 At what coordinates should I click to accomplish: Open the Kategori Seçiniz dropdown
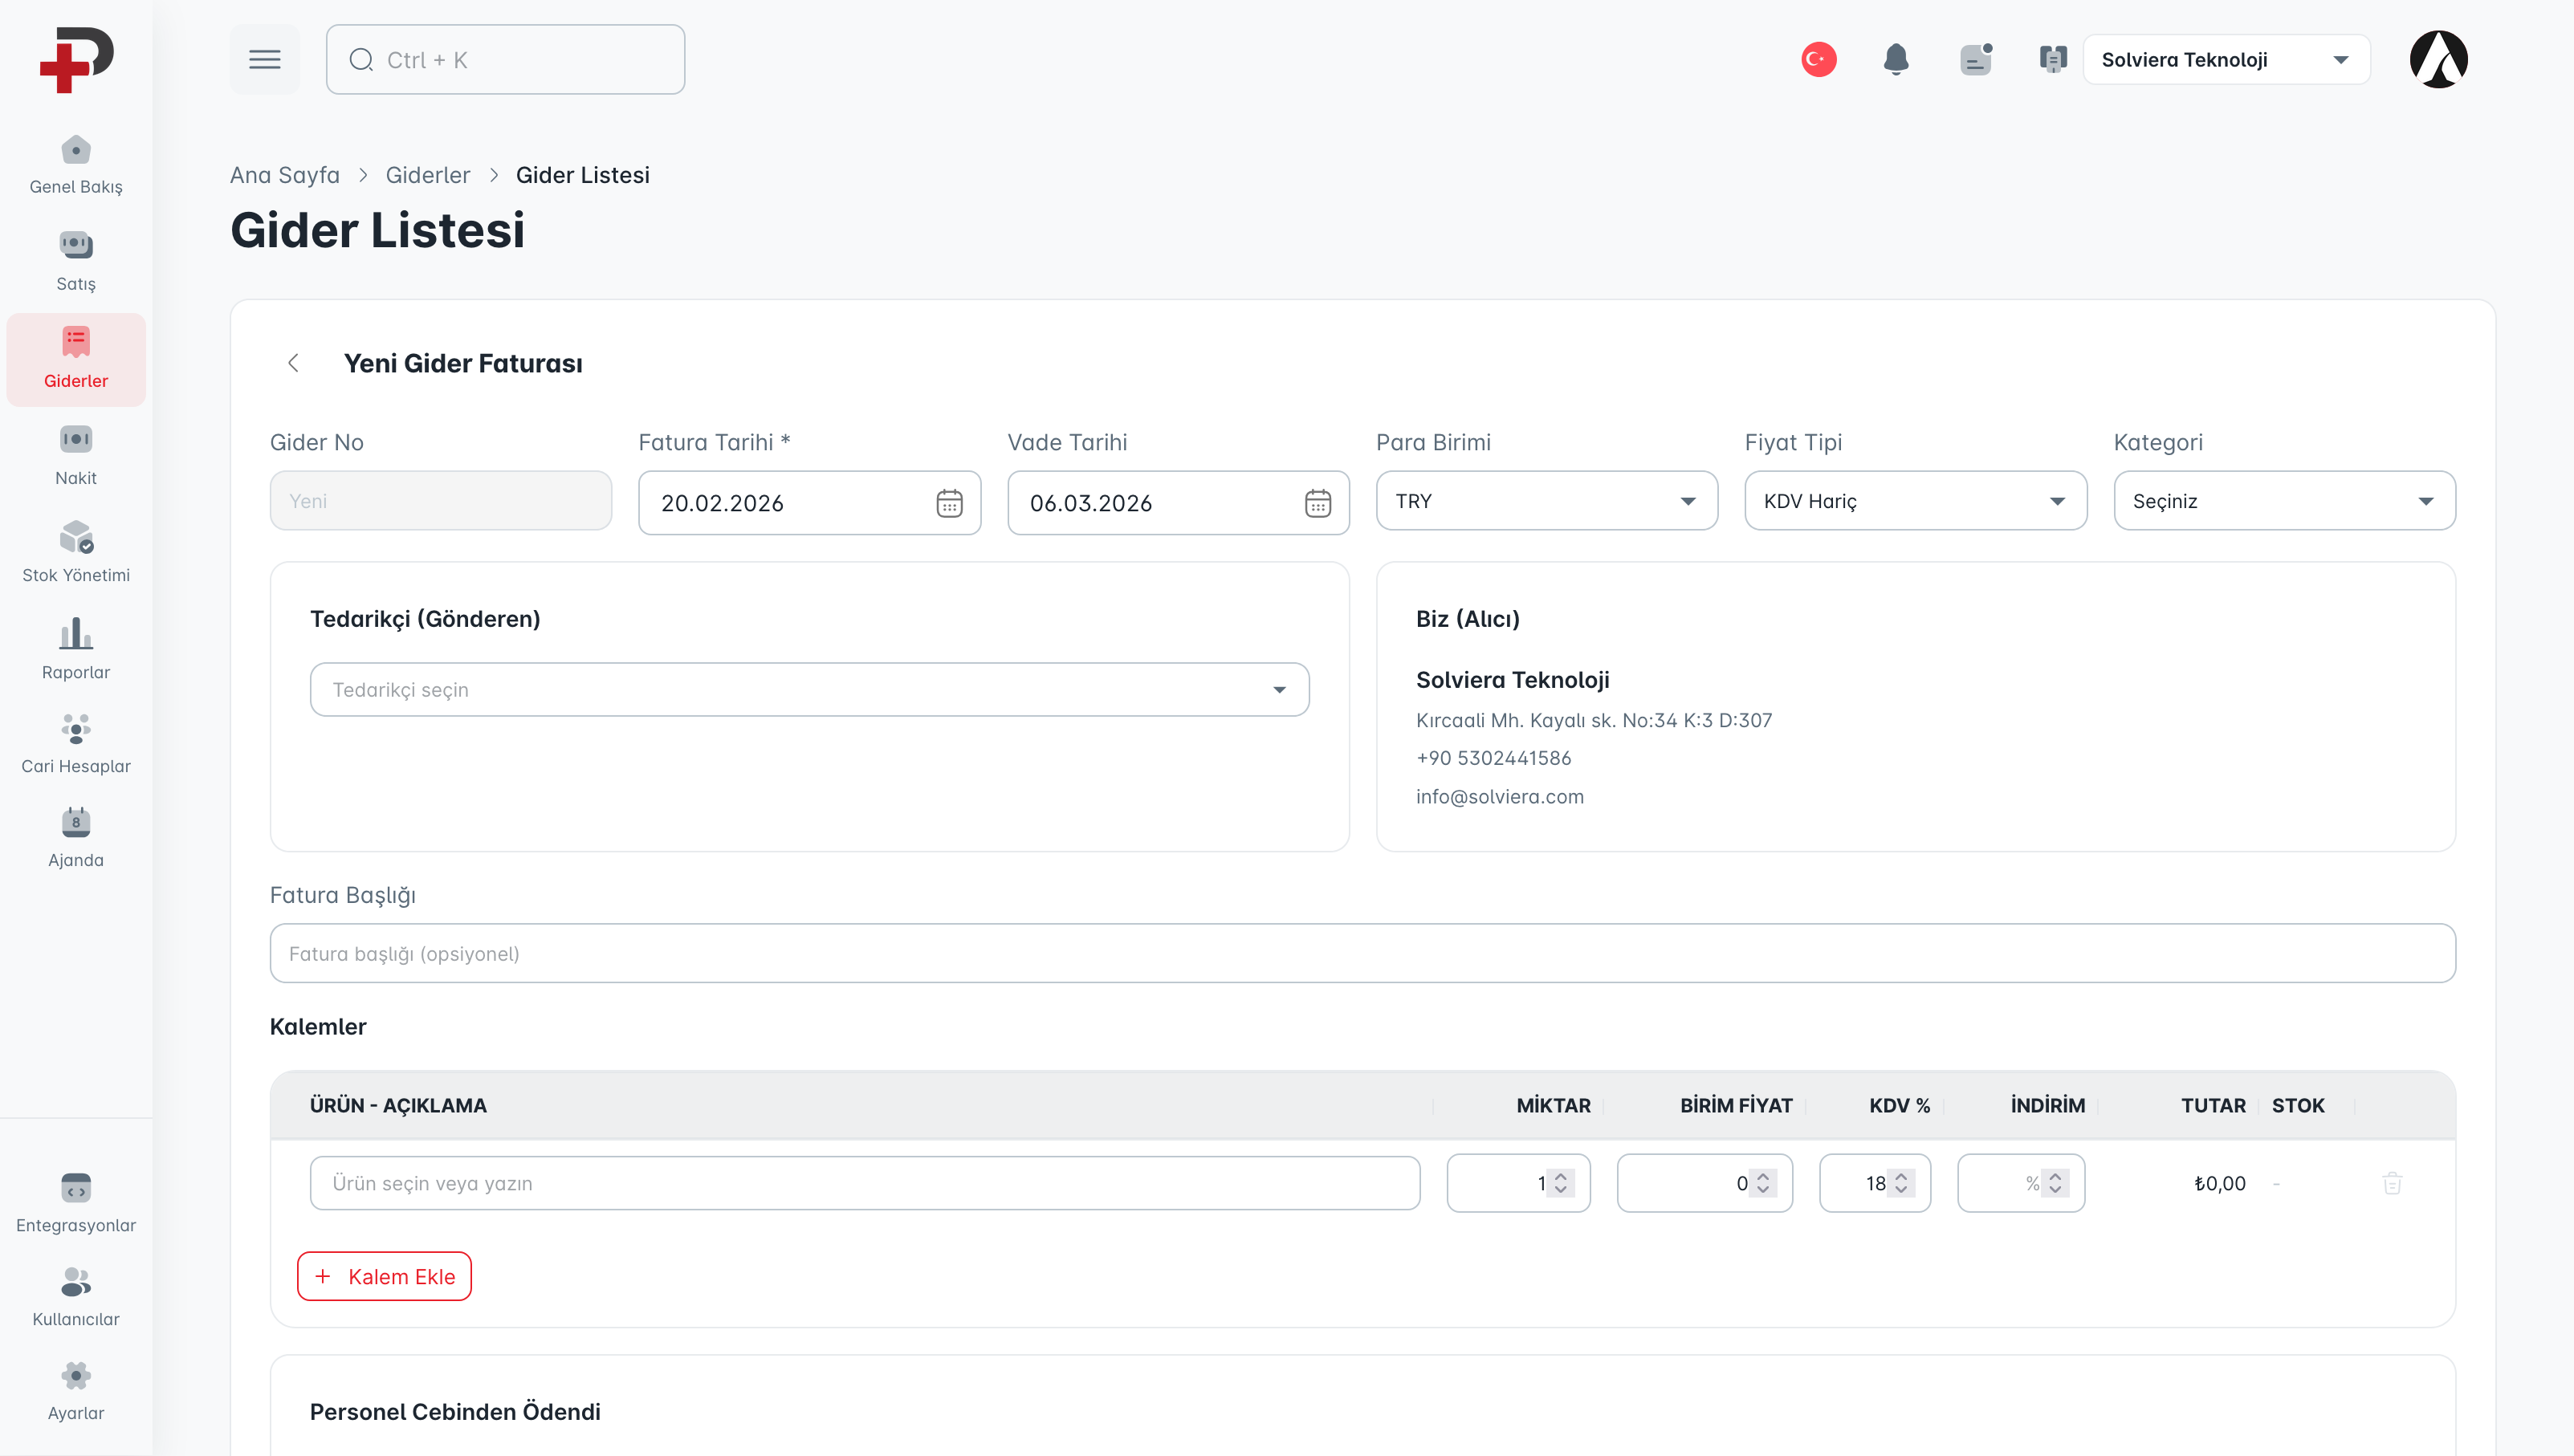click(2283, 501)
